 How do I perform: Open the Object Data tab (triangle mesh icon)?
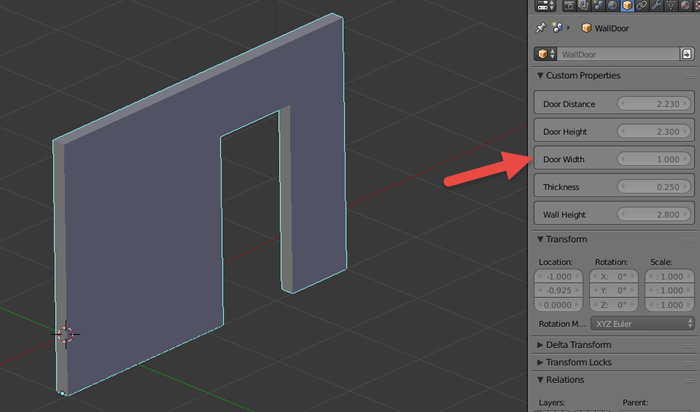pyautogui.click(x=671, y=5)
